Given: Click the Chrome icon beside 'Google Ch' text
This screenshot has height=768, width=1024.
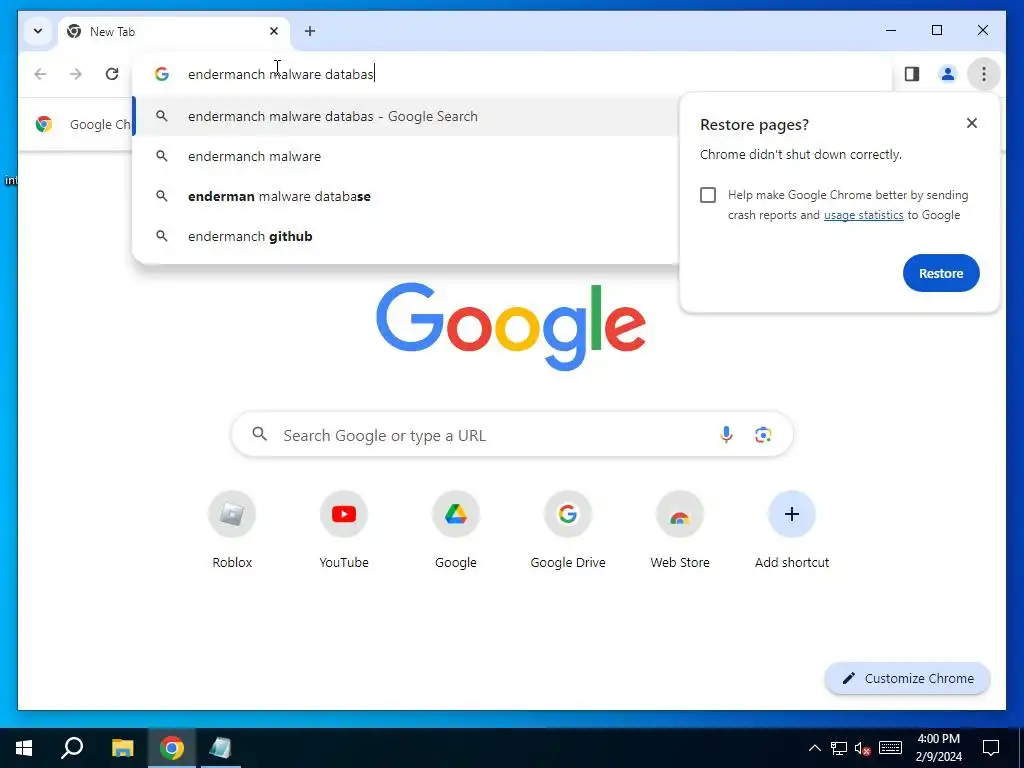Looking at the screenshot, I should (x=44, y=124).
